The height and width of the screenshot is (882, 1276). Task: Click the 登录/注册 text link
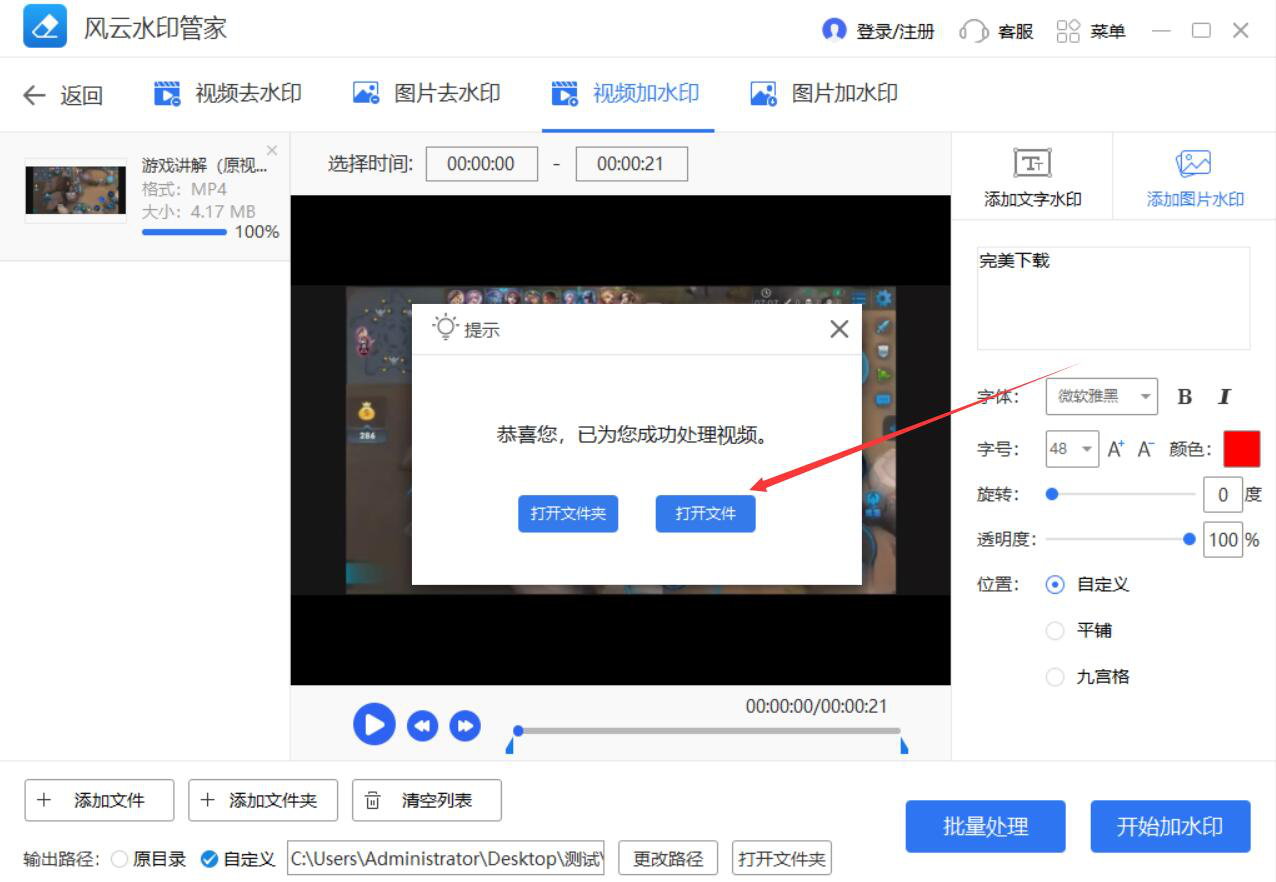(895, 32)
